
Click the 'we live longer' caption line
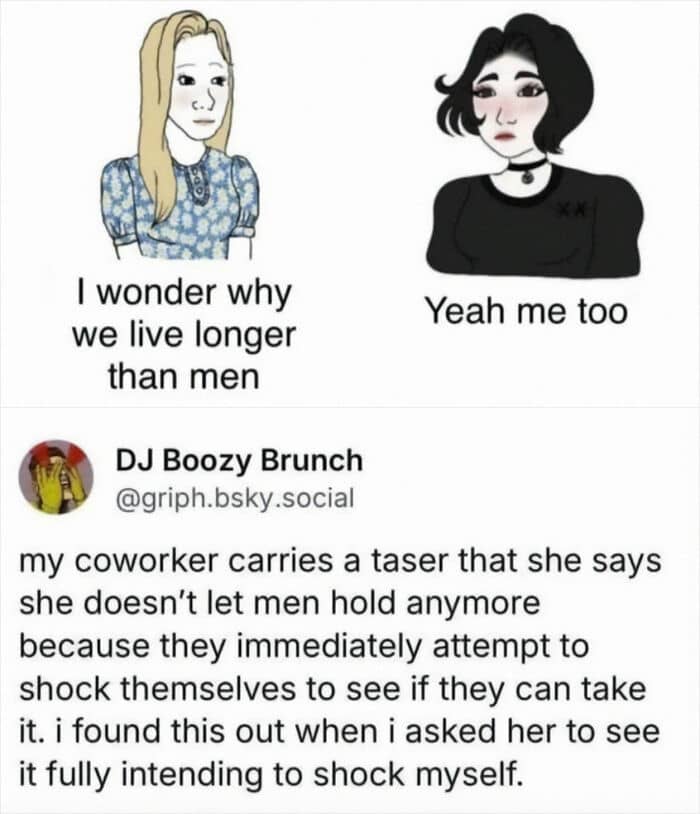(184, 336)
